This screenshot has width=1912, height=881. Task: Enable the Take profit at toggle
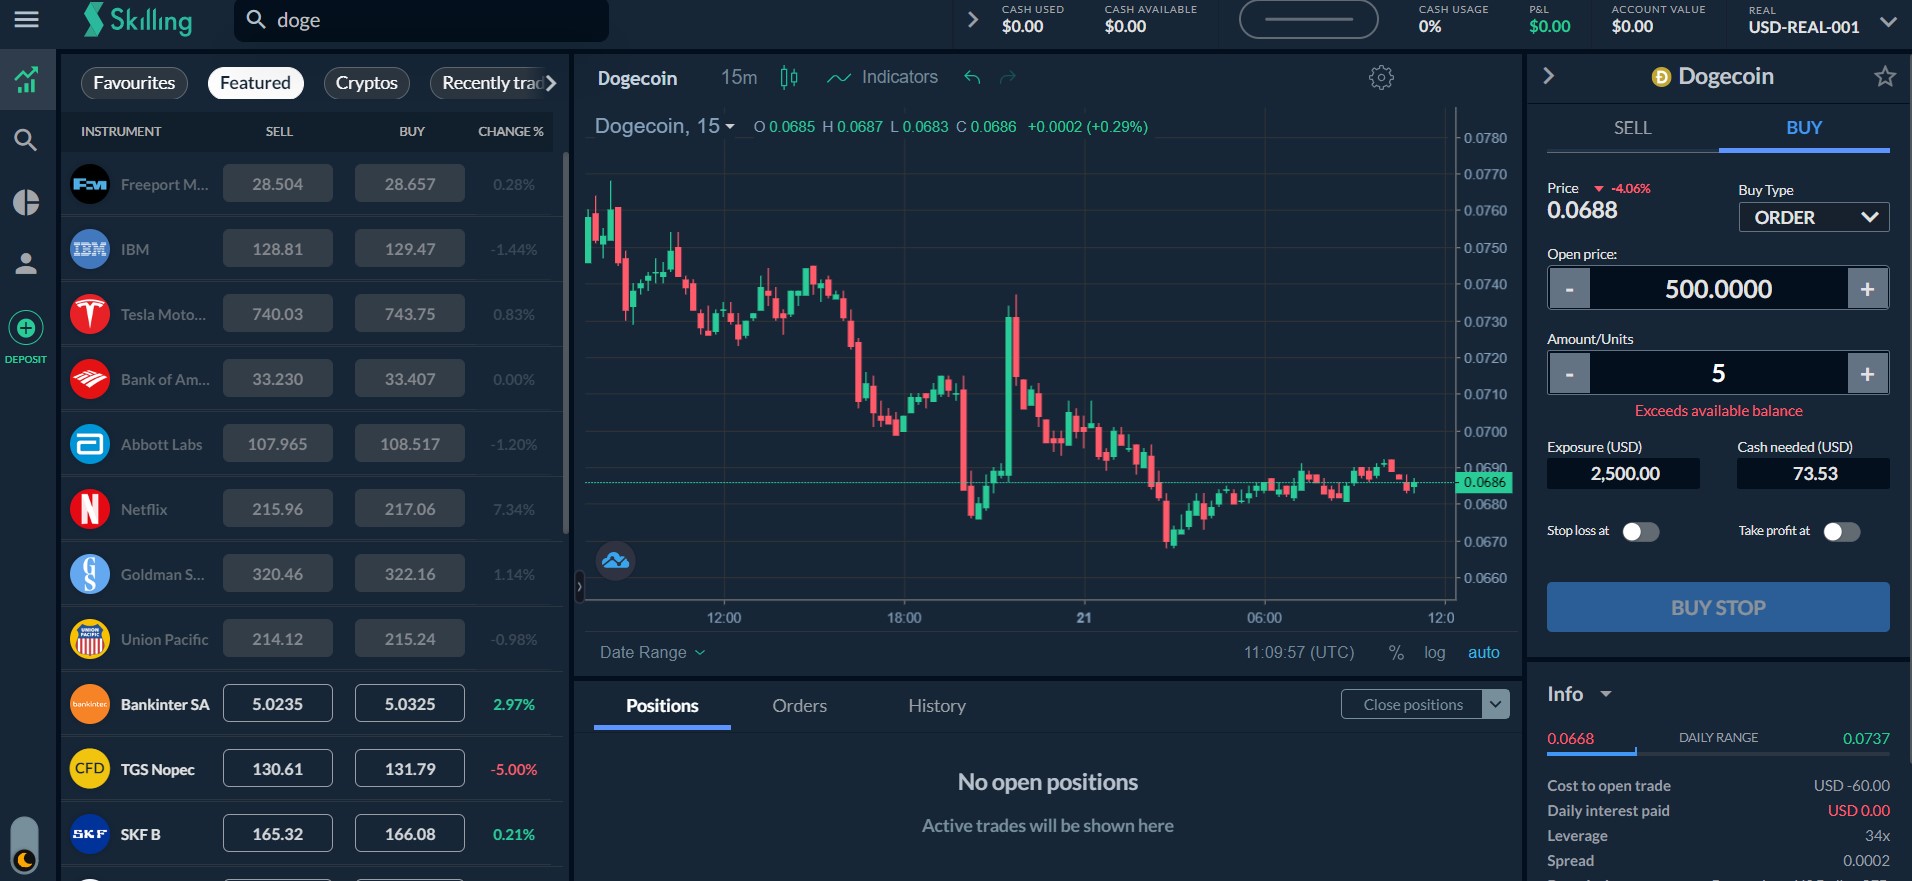point(1841,532)
